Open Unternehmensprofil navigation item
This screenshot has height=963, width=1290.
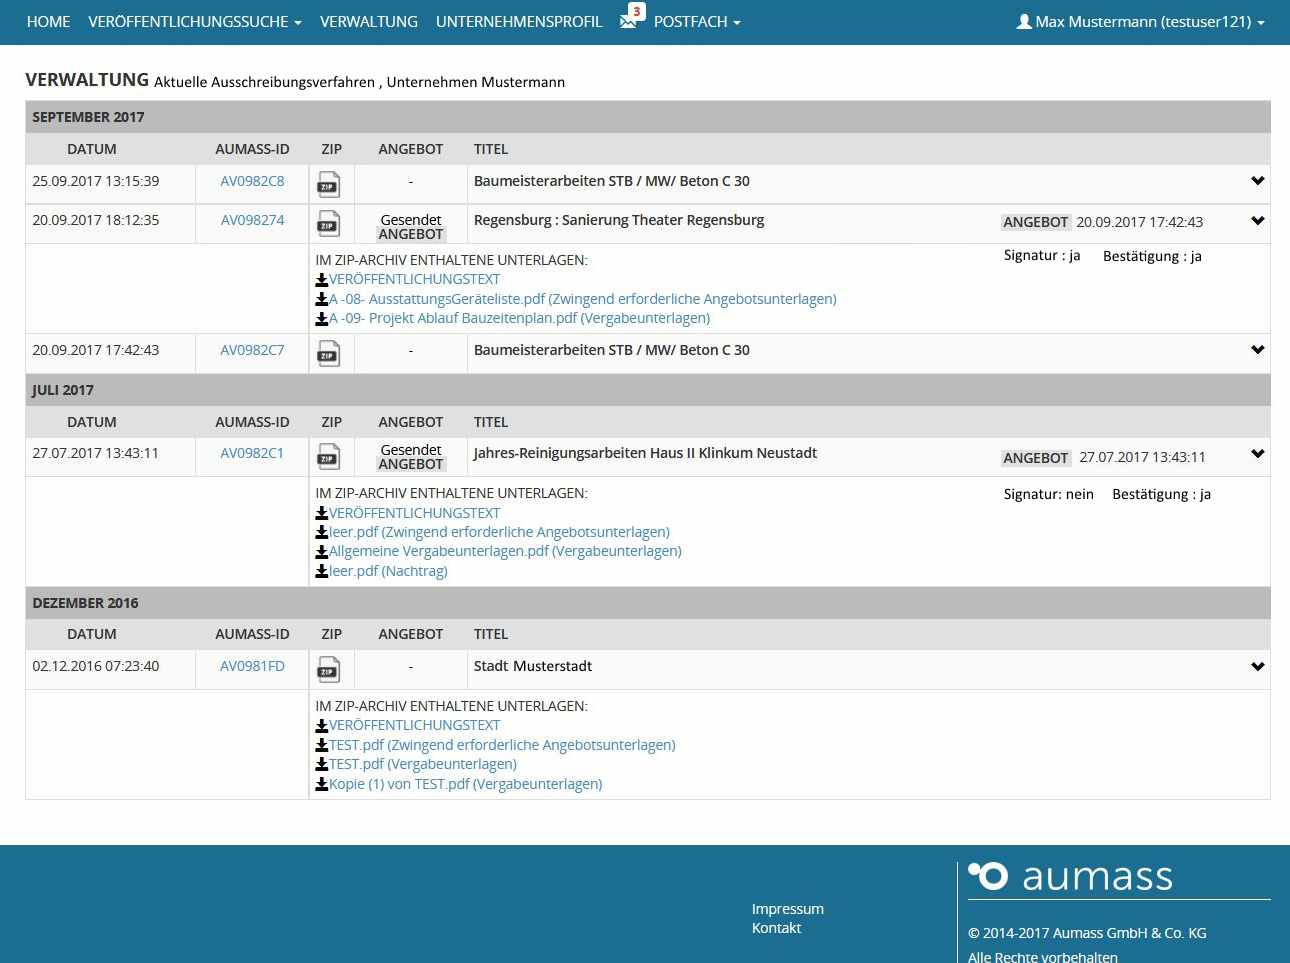pos(519,21)
